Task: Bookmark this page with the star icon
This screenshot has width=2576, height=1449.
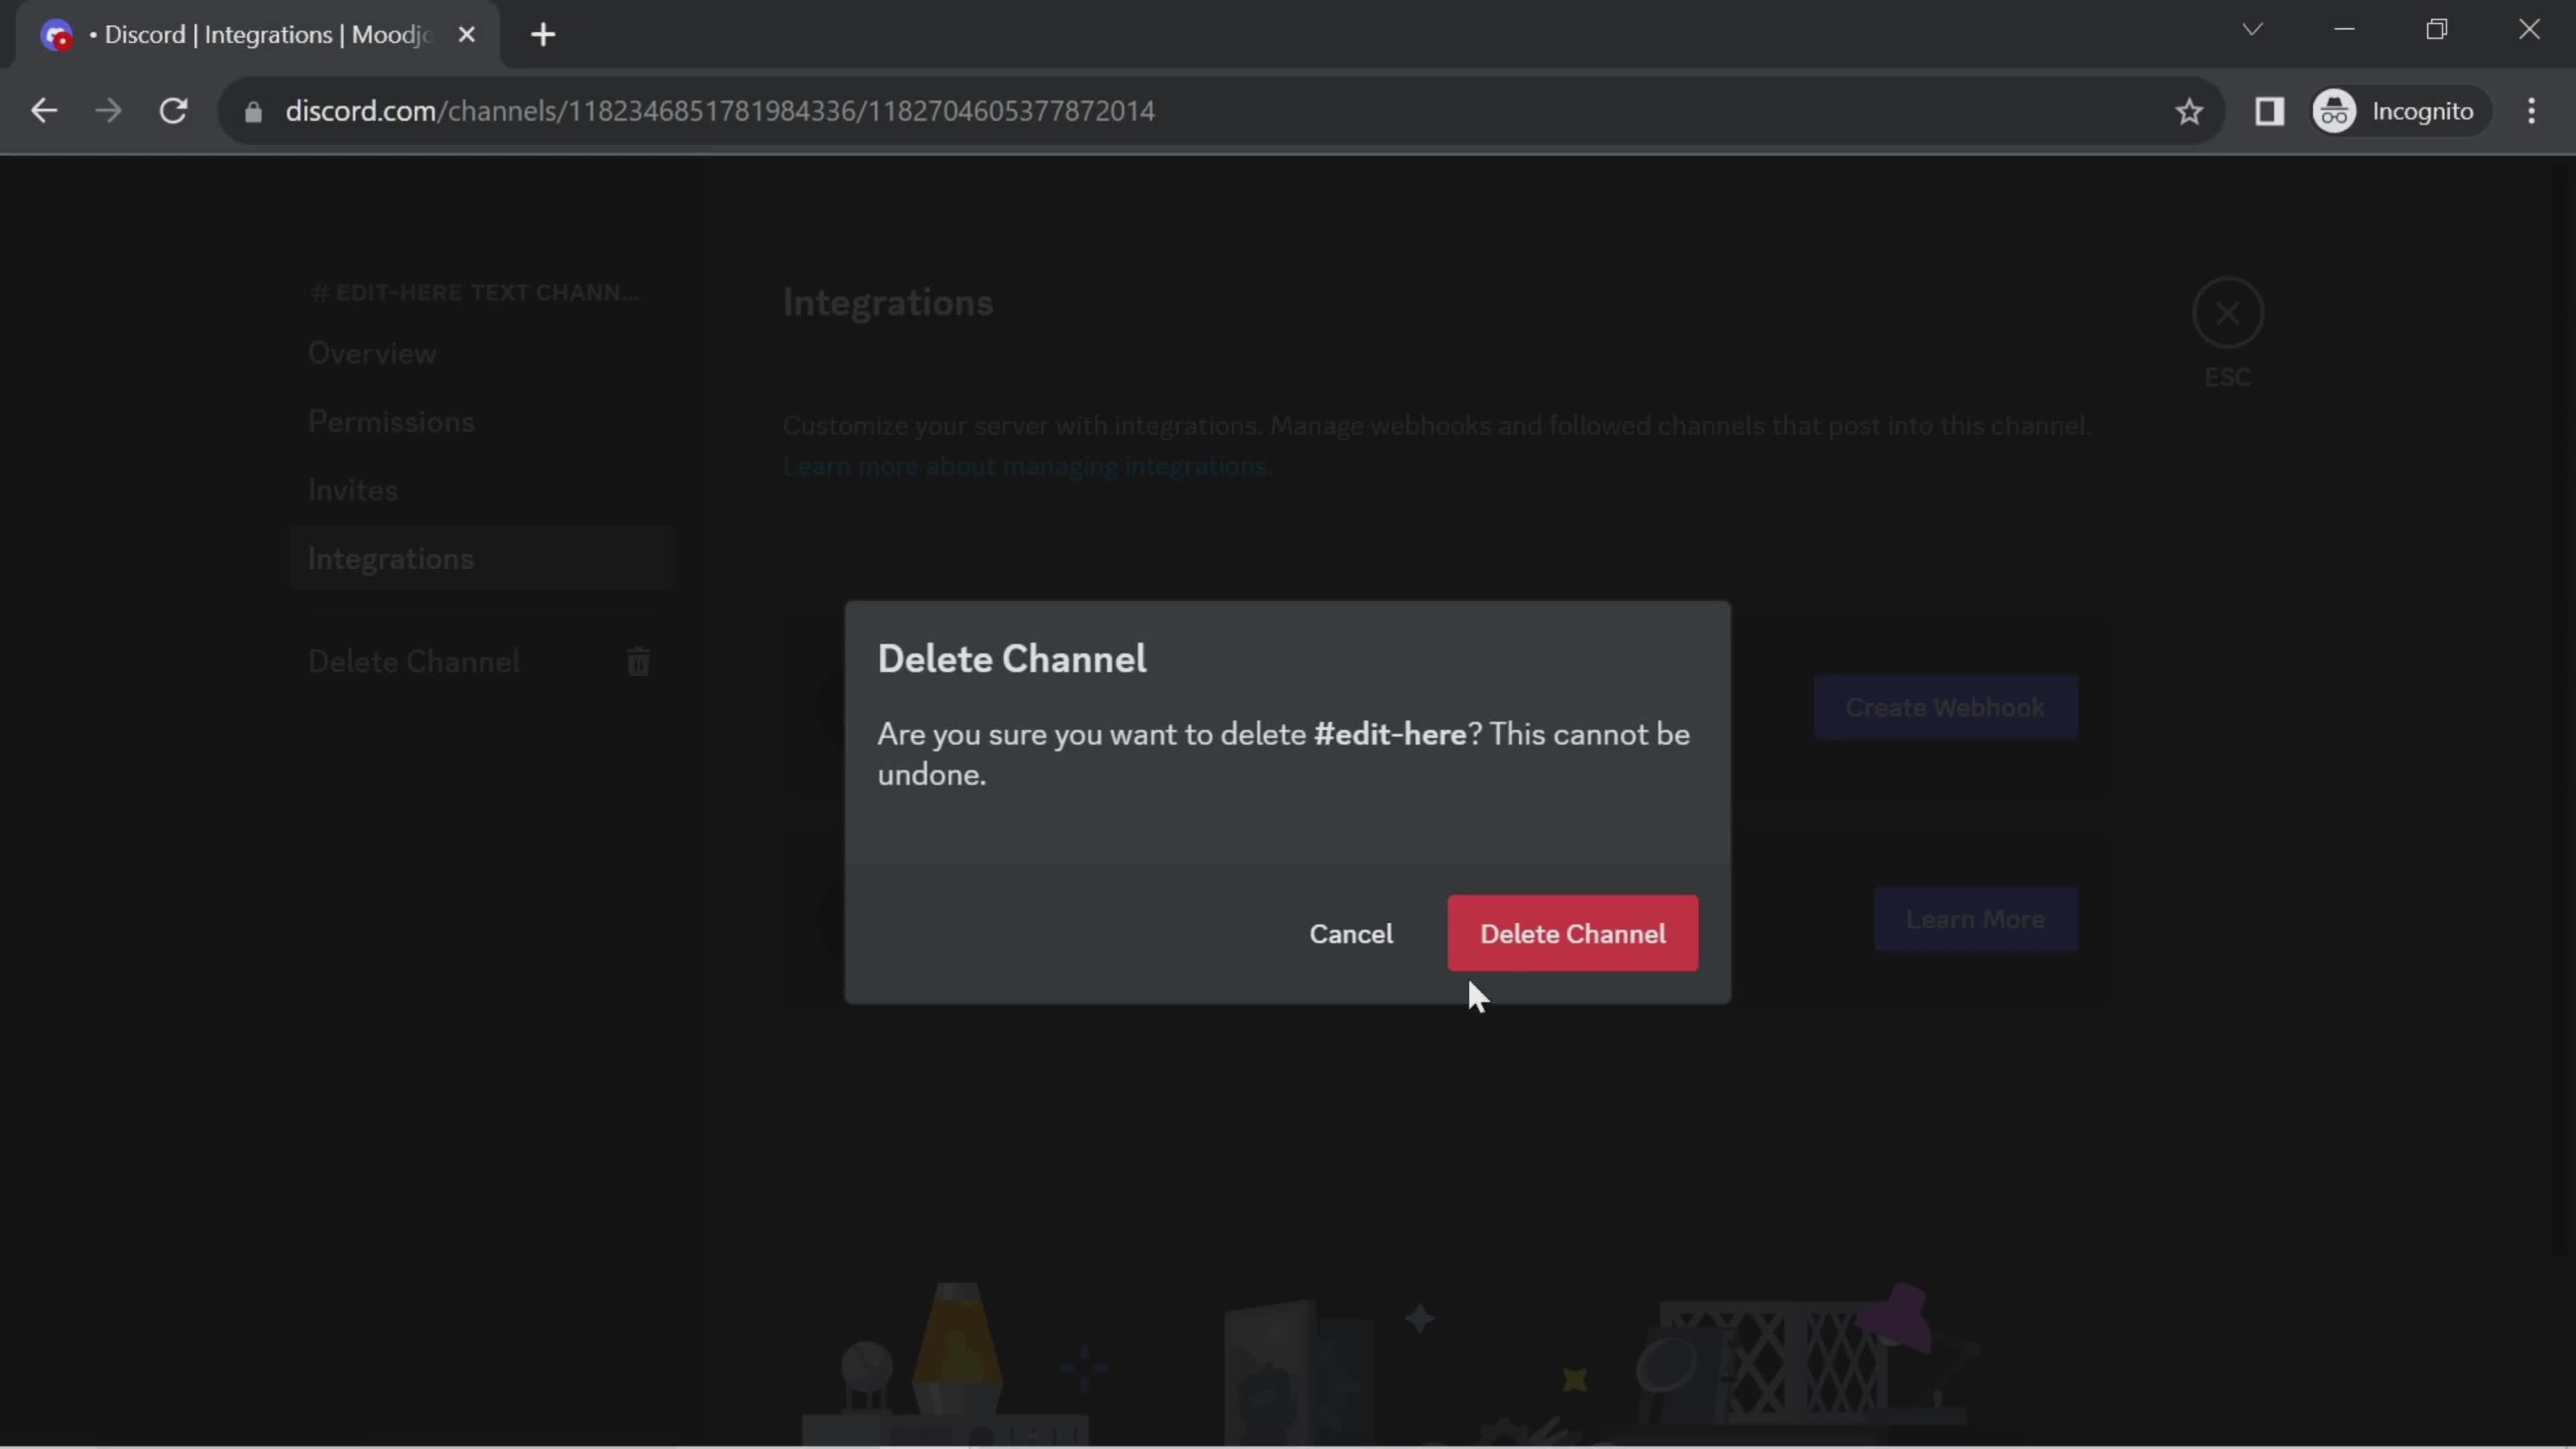Action: [2189, 111]
